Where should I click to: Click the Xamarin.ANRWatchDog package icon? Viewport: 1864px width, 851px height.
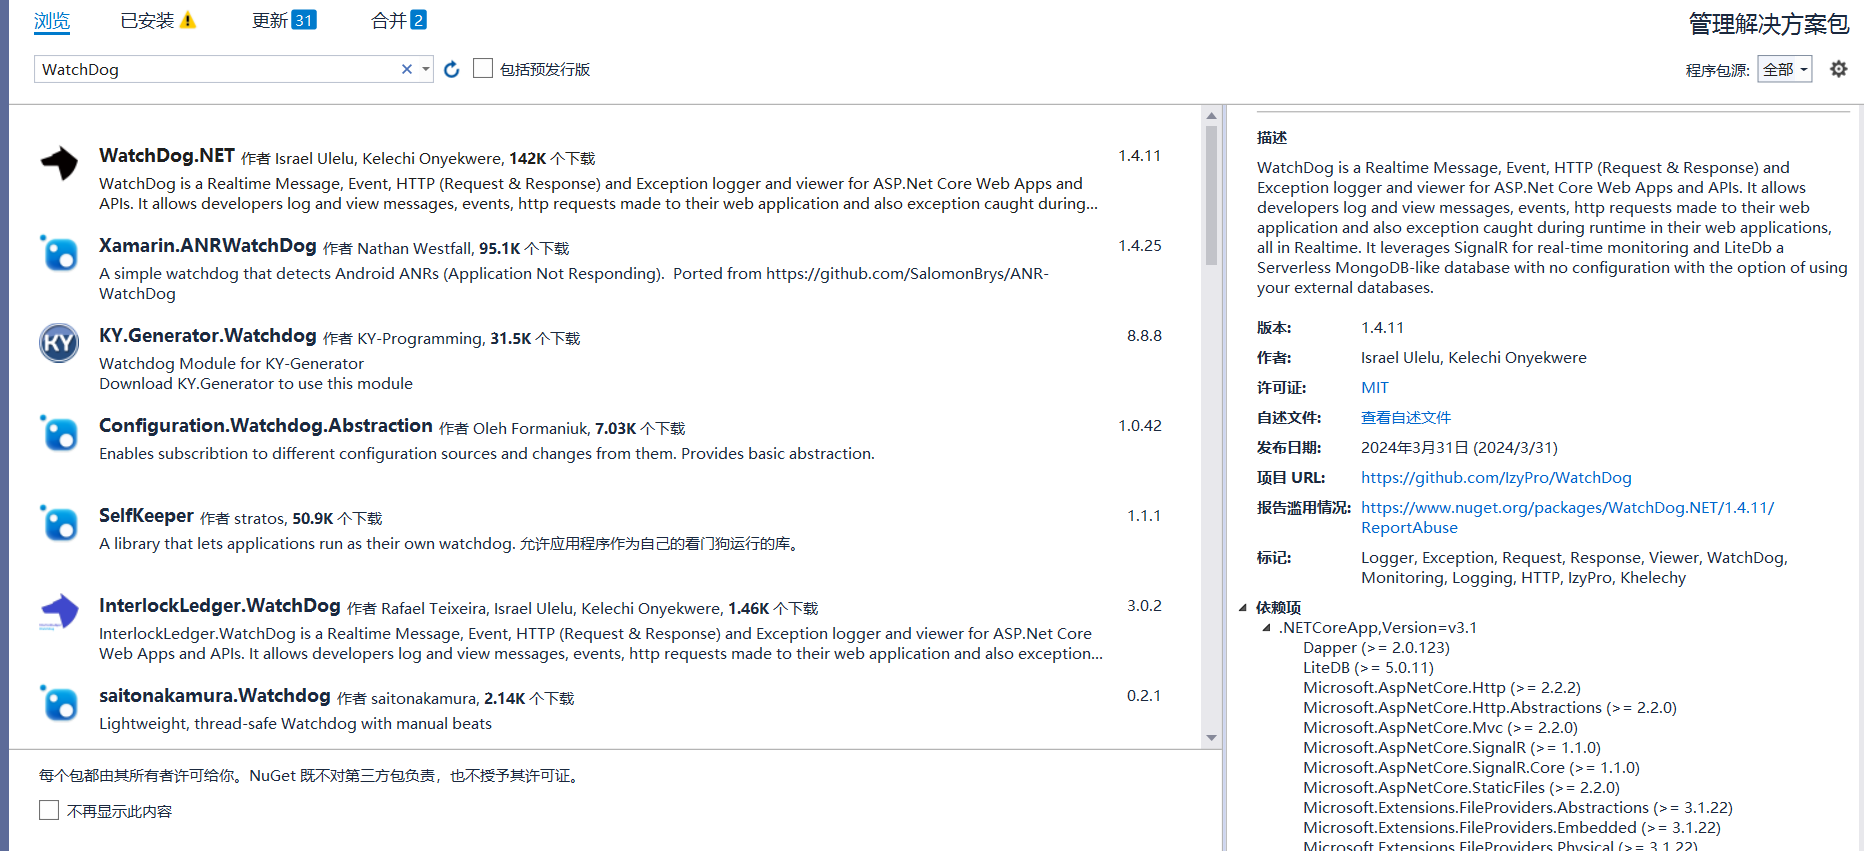click(x=59, y=253)
